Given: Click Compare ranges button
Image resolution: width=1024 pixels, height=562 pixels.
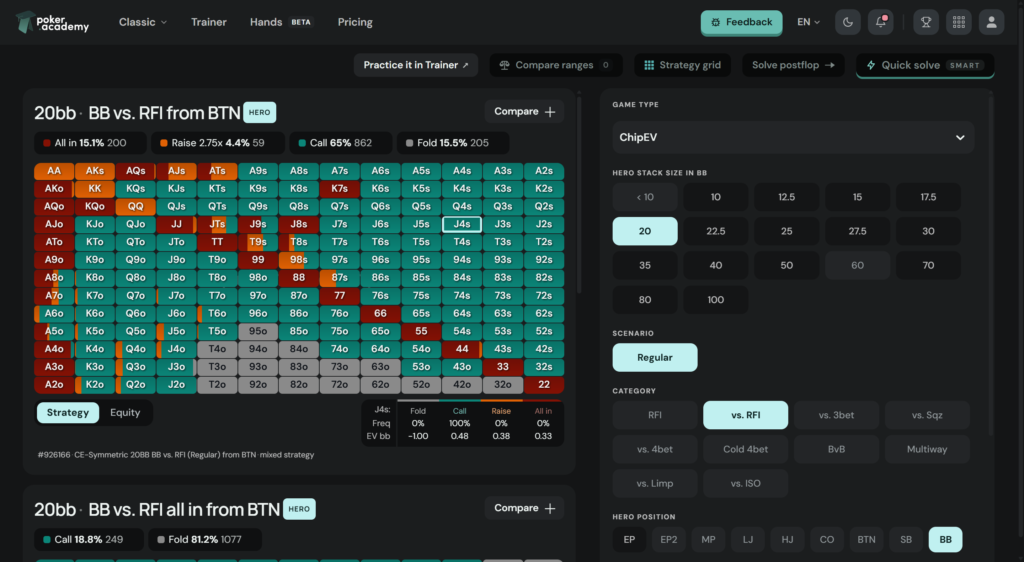Looking at the screenshot, I should [555, 65].
